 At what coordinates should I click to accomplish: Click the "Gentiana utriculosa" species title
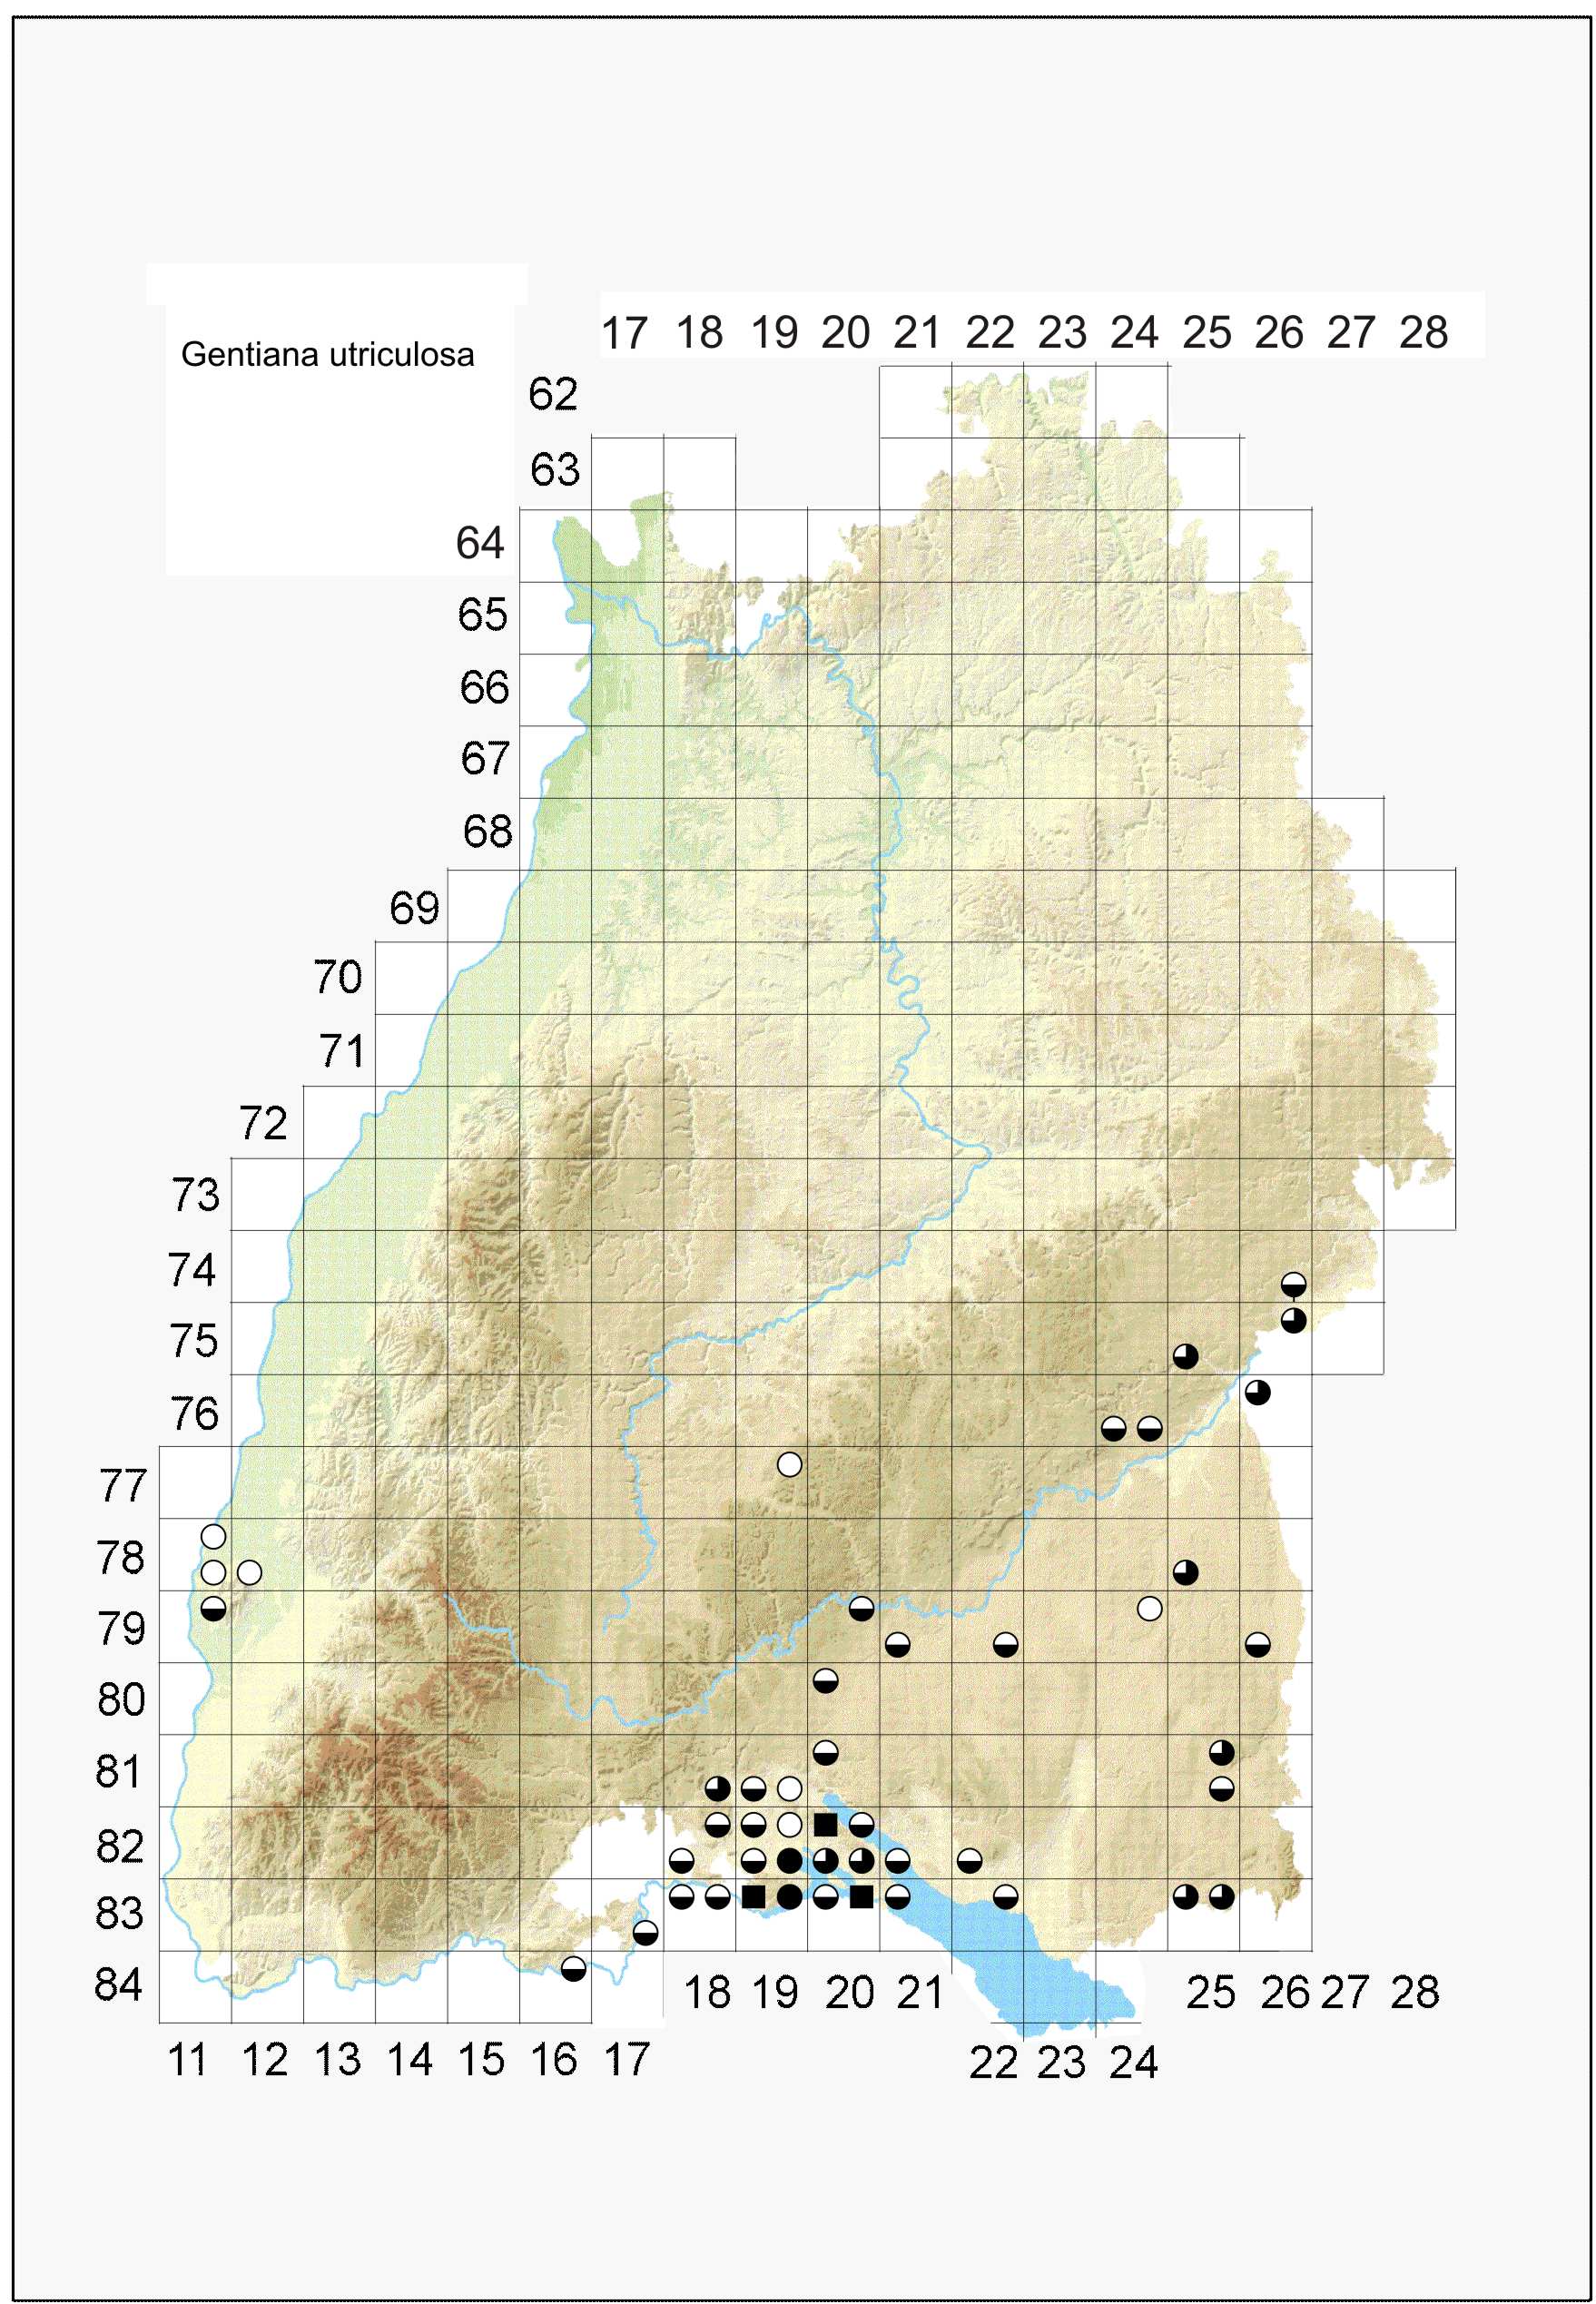tap(327, 354)
